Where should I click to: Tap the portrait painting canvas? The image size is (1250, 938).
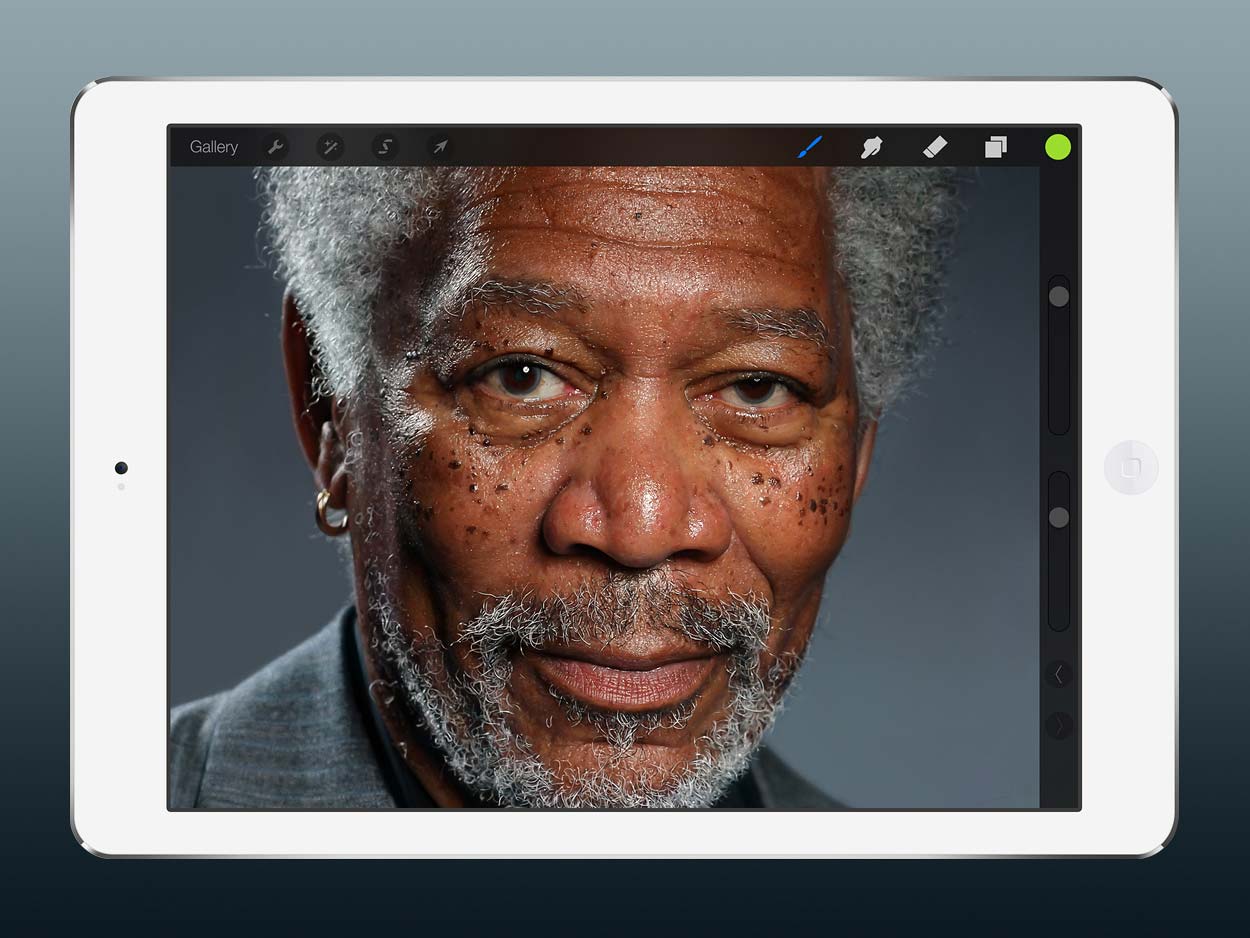[x=604, y=487]
